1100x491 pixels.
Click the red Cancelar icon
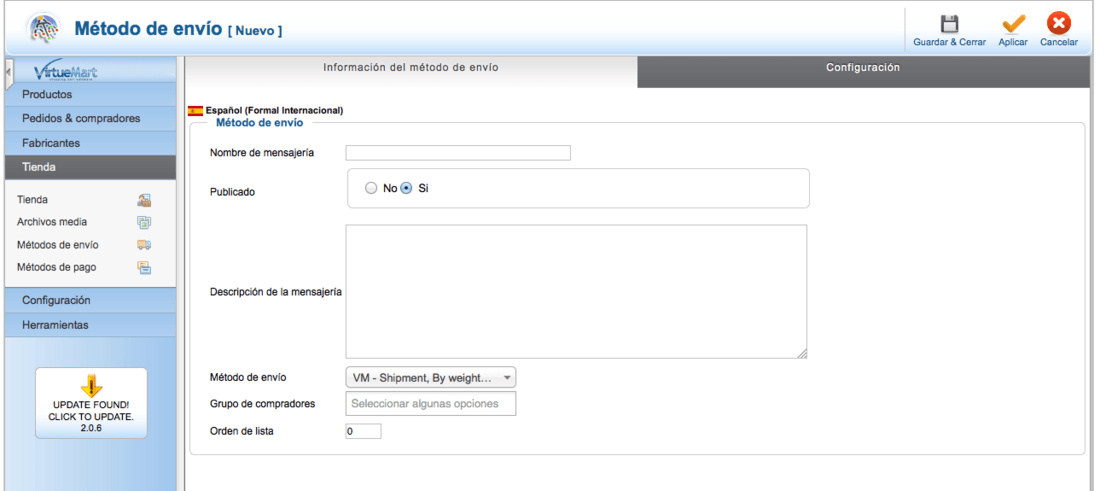click(1059, 24)
